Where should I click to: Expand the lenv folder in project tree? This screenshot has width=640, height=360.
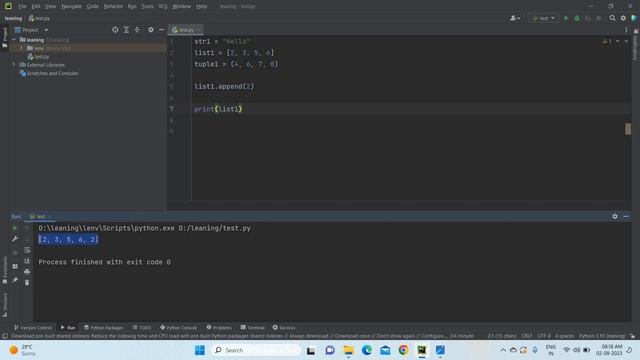tap(21, 48)
